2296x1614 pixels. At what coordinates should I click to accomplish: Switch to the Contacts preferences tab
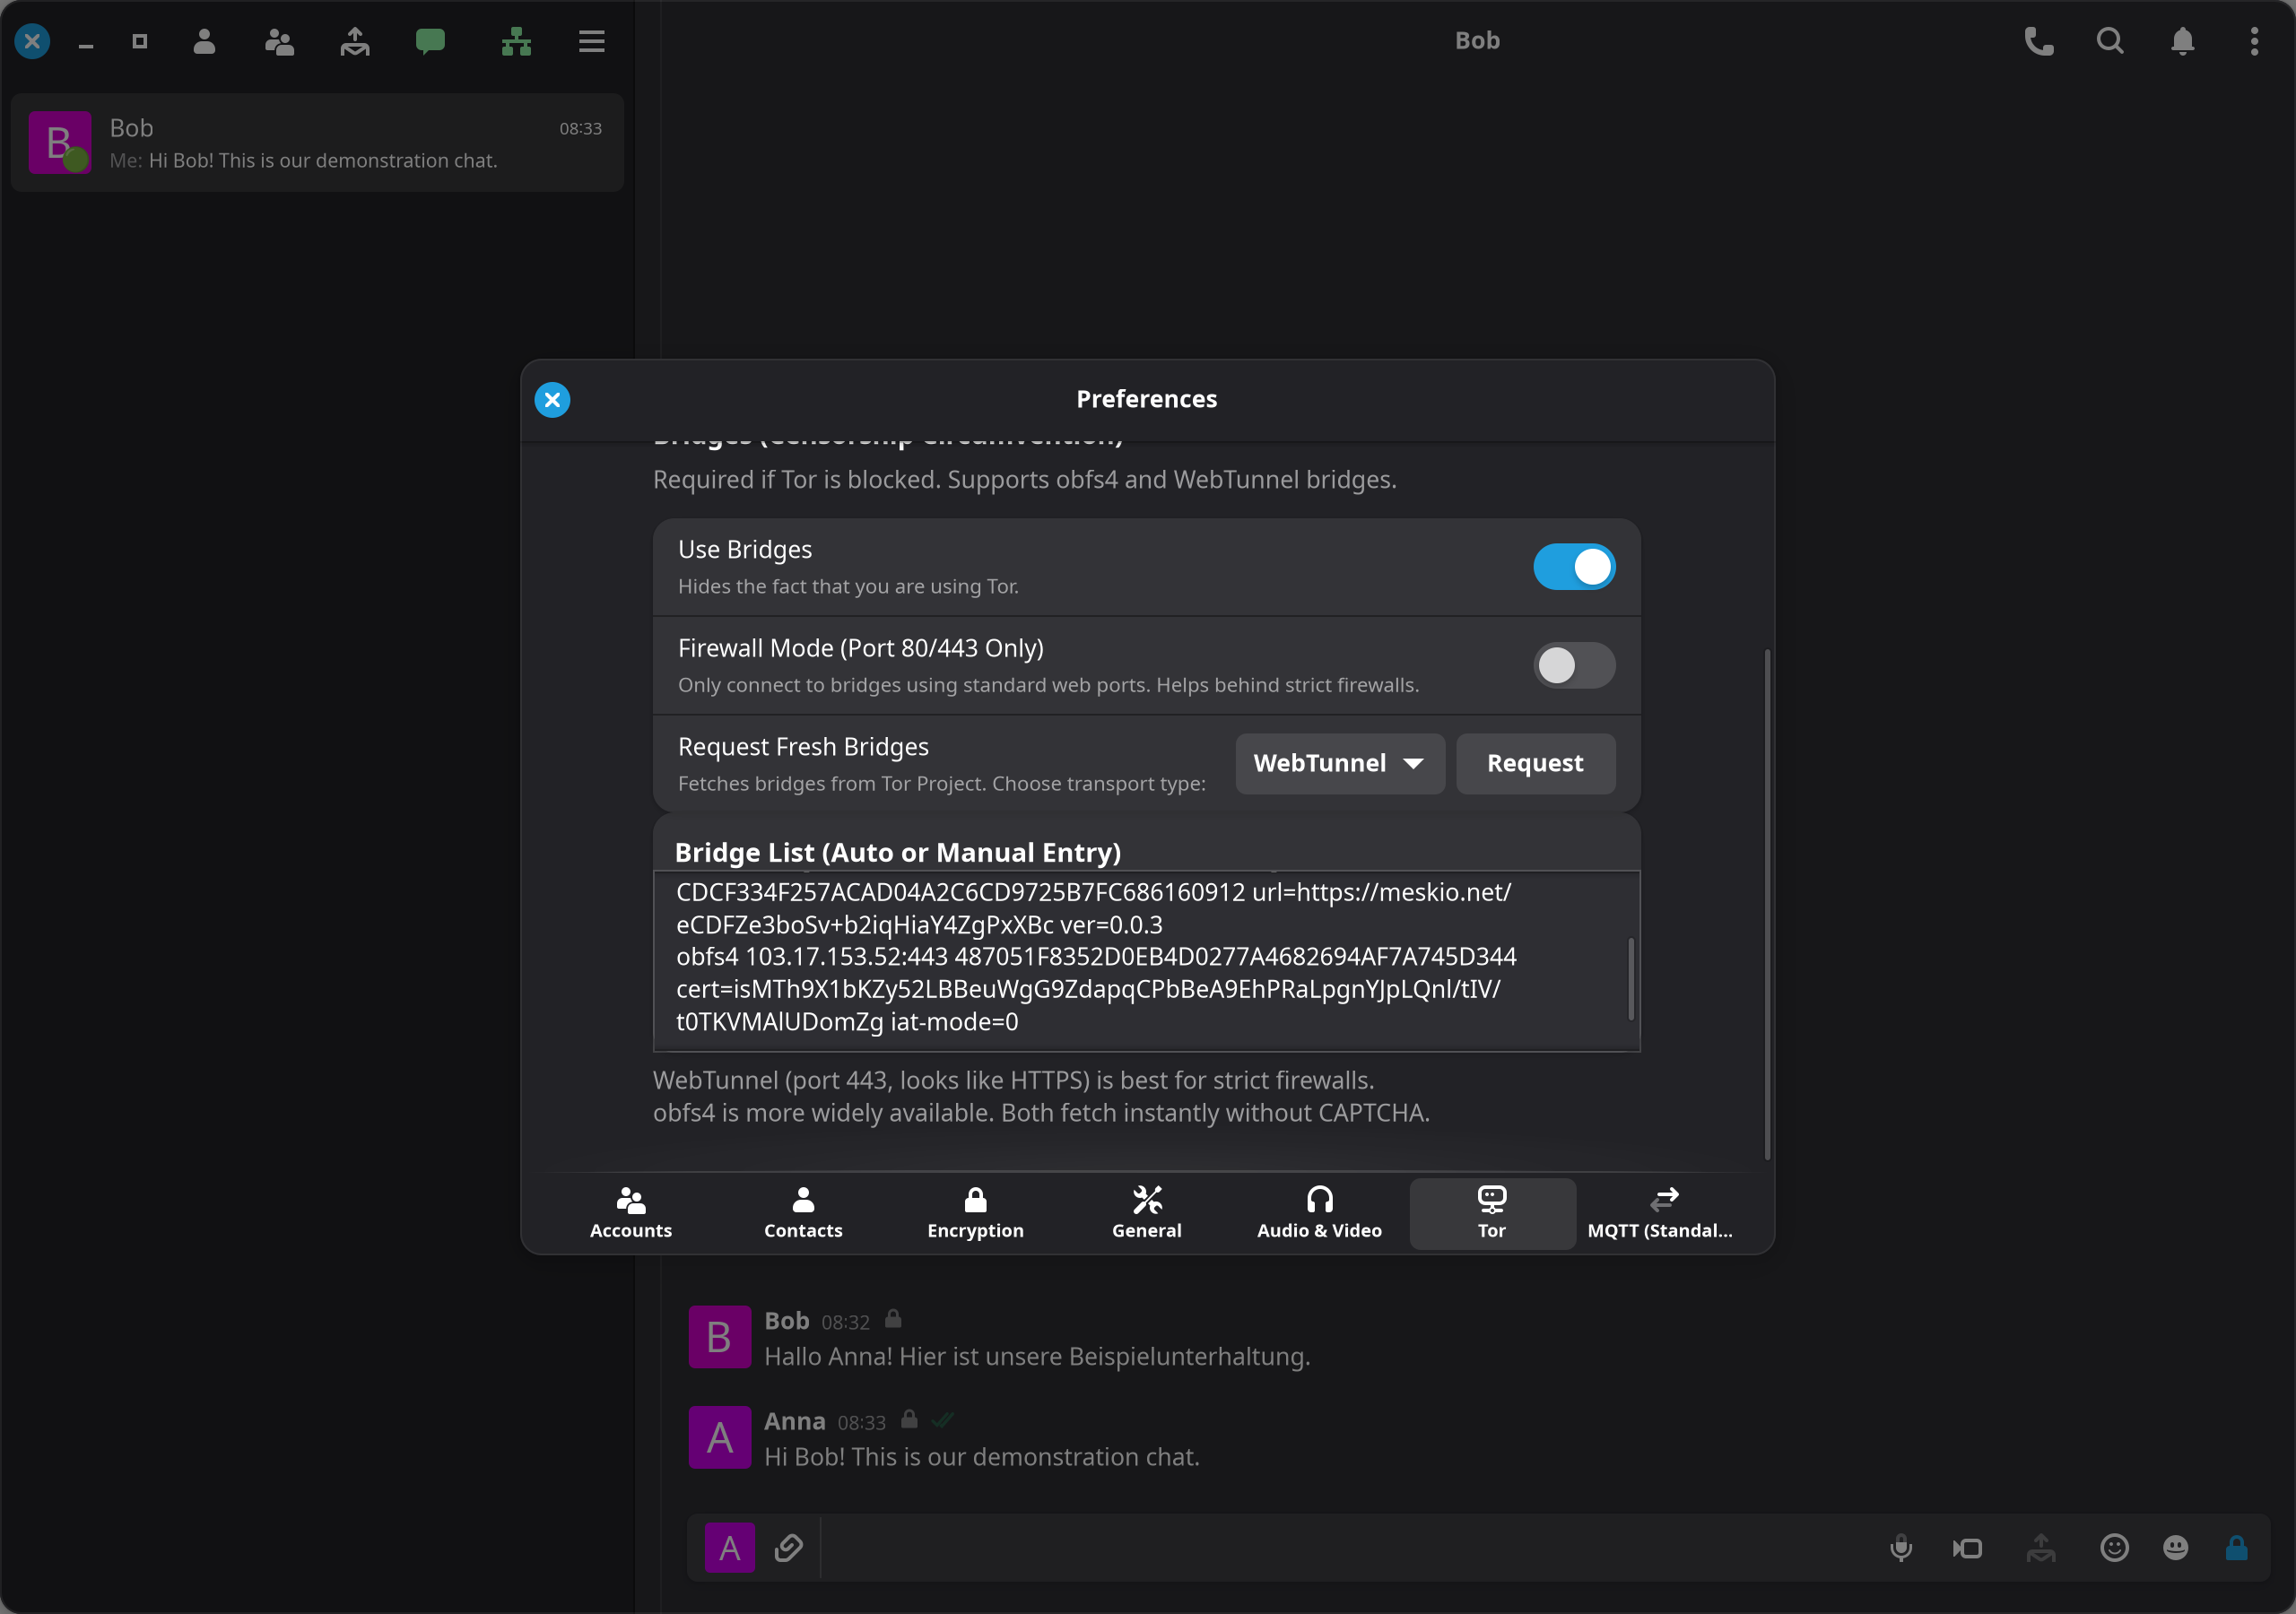[x=803, y=1213]
